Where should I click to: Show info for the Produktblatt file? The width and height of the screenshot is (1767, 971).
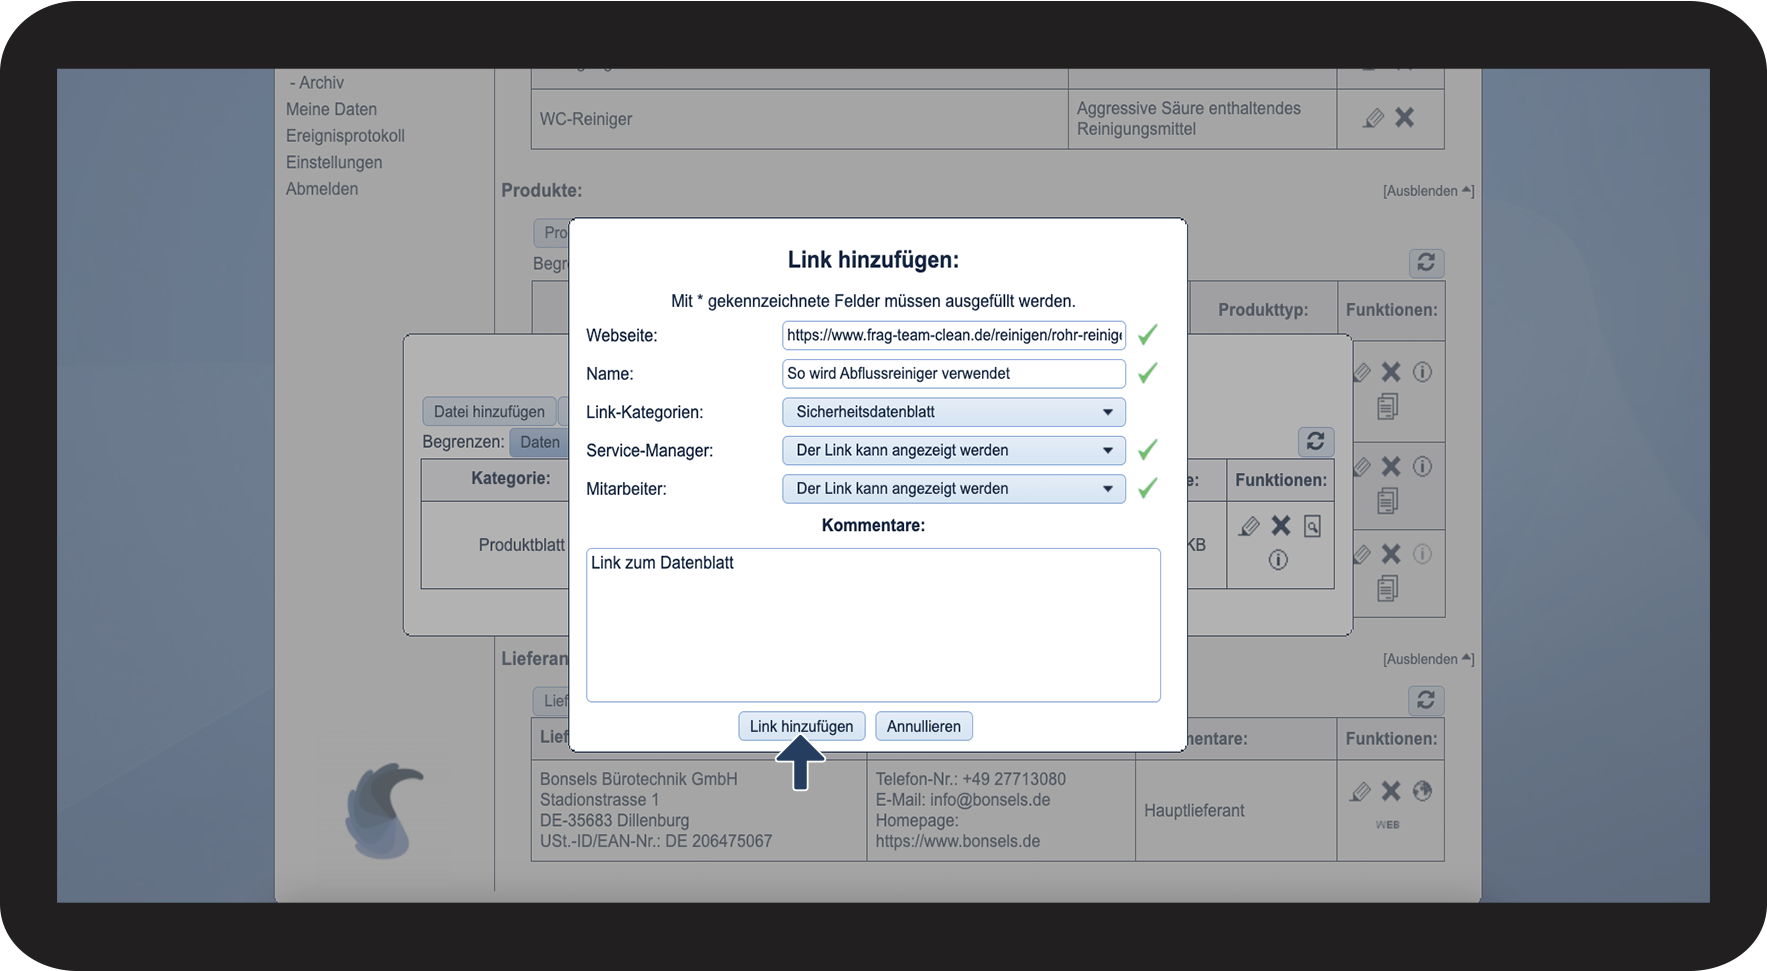(x=1278, y=560)
